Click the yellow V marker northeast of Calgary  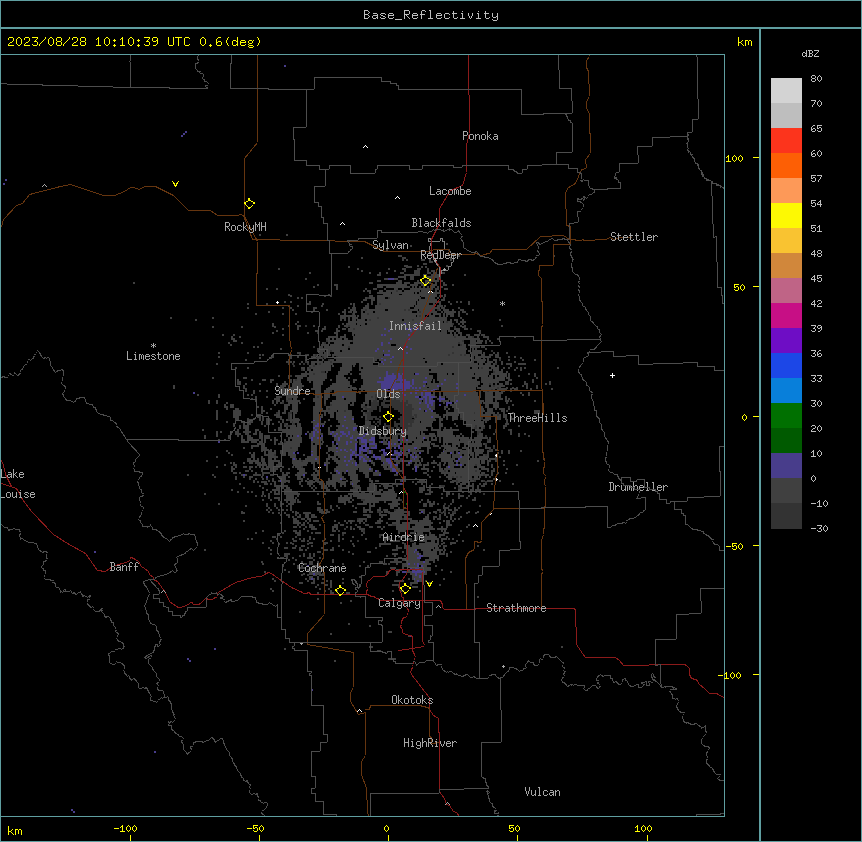(429, 584)
